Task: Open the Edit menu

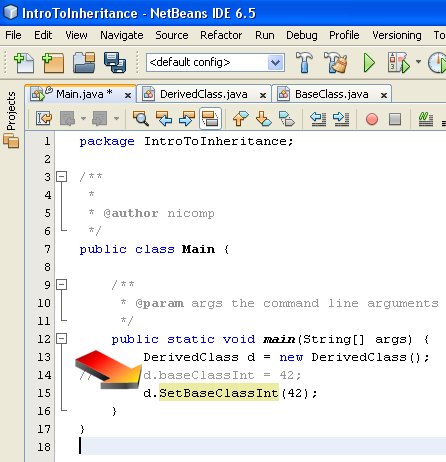Action: coord(43,35)
